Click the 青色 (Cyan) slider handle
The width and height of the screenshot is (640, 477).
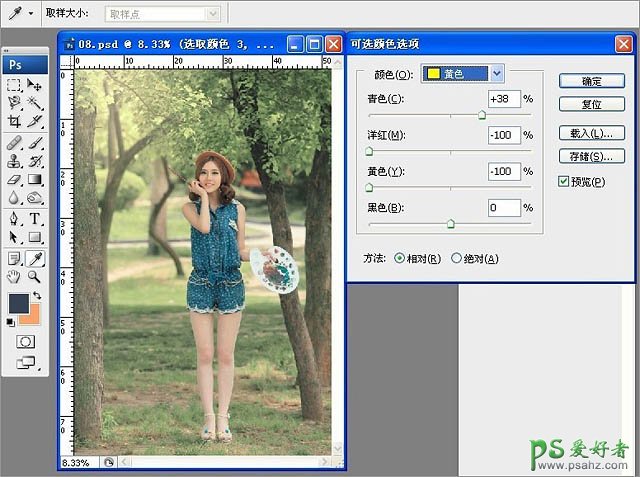click(482, 115)
